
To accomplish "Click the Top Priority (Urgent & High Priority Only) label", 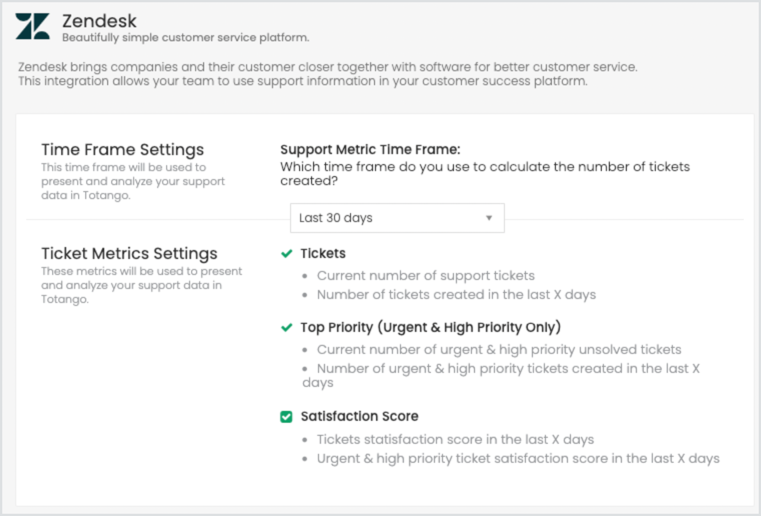I will (430, 328).
